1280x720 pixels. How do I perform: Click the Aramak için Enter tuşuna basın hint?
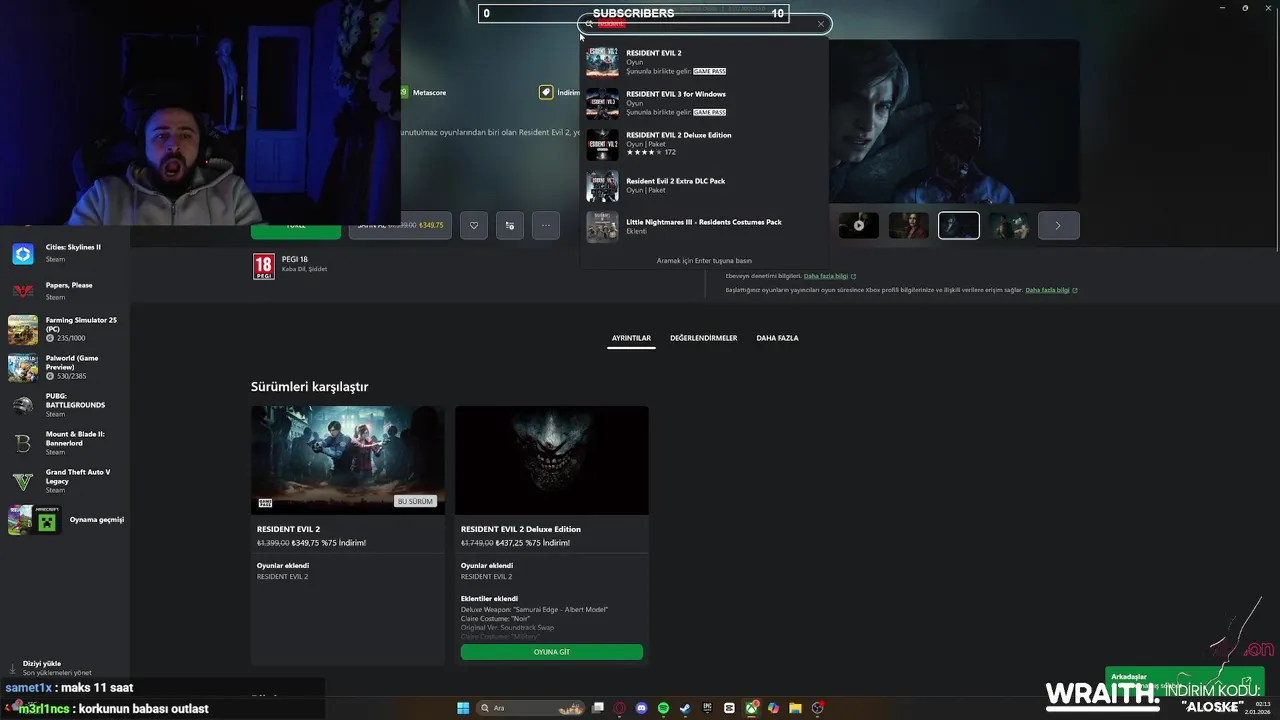(x=704, y=260)
